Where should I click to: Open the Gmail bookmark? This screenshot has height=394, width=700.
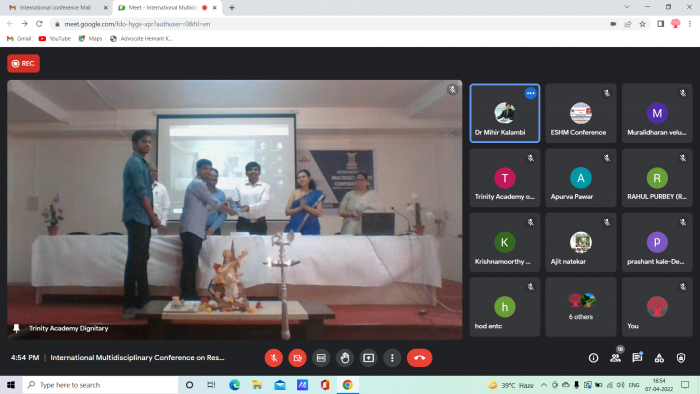(19, 39)
